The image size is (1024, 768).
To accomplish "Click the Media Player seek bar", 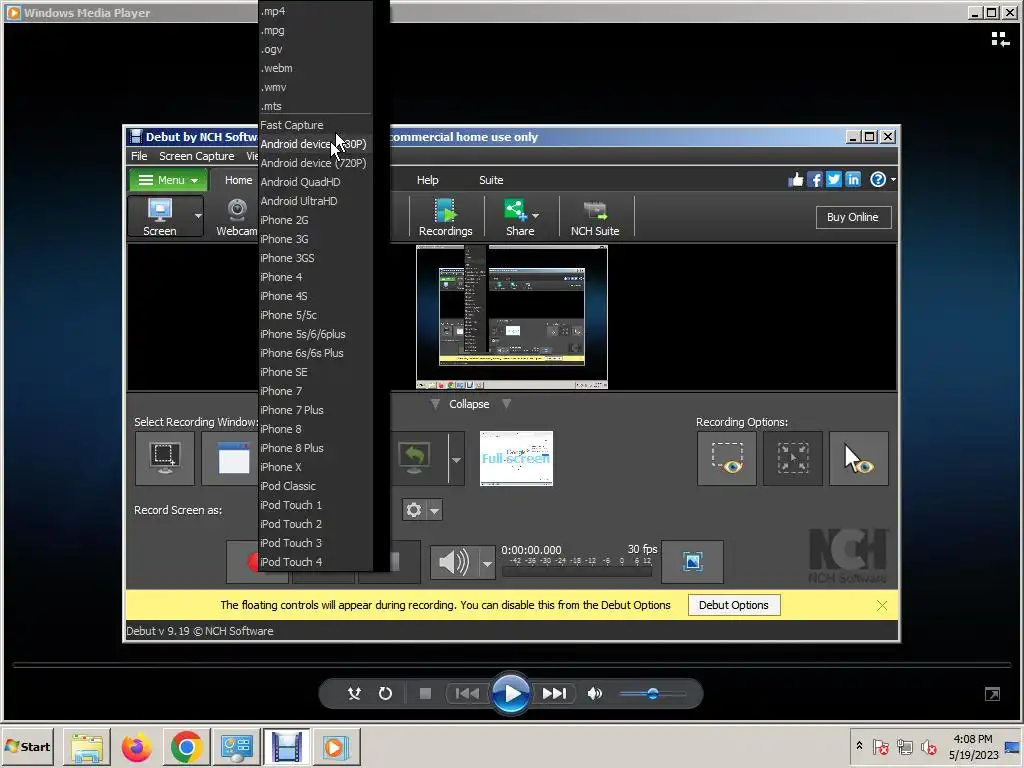I will point(511,665).
